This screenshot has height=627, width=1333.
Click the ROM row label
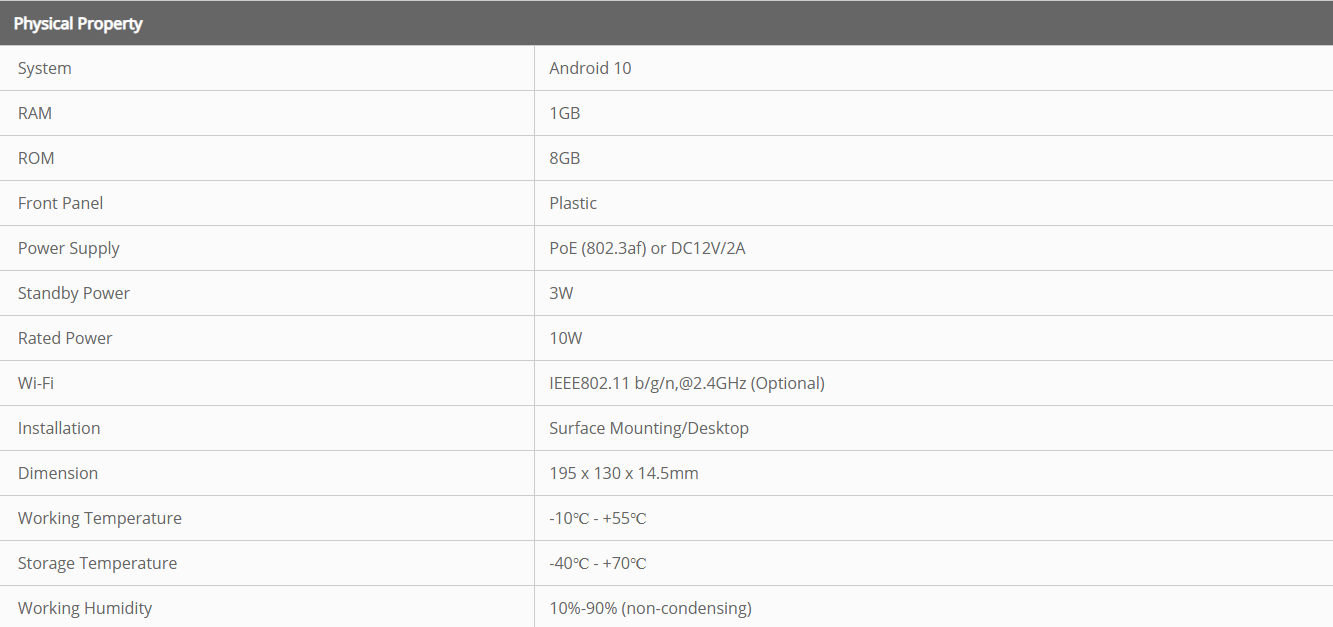[36, 158]
